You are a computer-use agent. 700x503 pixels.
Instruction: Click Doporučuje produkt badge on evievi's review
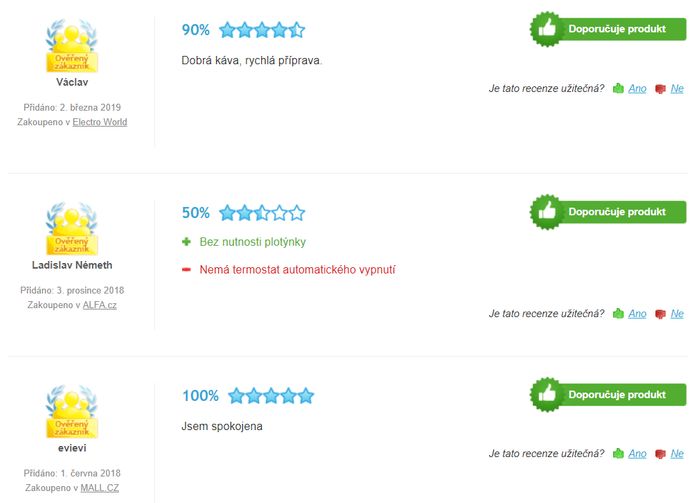click(608, 395)
